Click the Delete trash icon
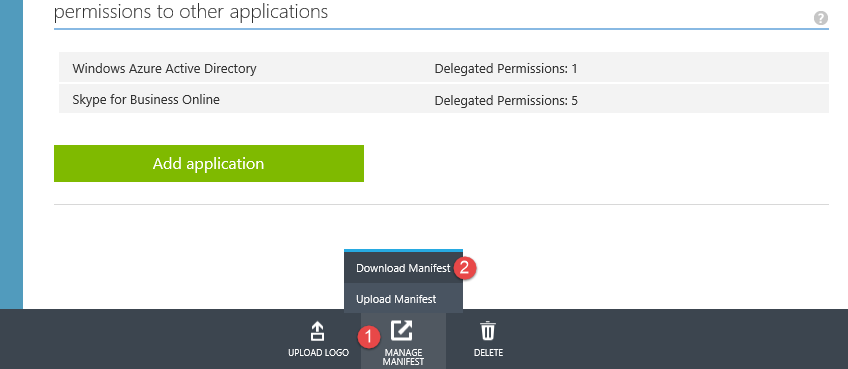848x369 pixels. 488,331
